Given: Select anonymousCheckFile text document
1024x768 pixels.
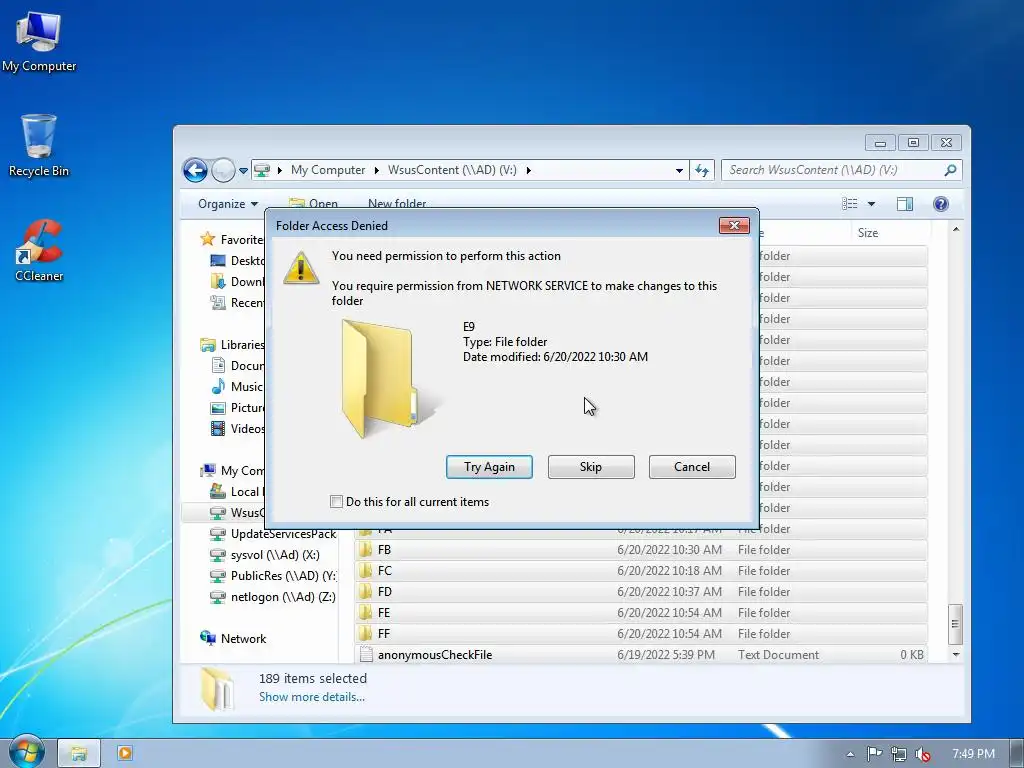Looking at the screenshot, I should click(x=642, y=654).
